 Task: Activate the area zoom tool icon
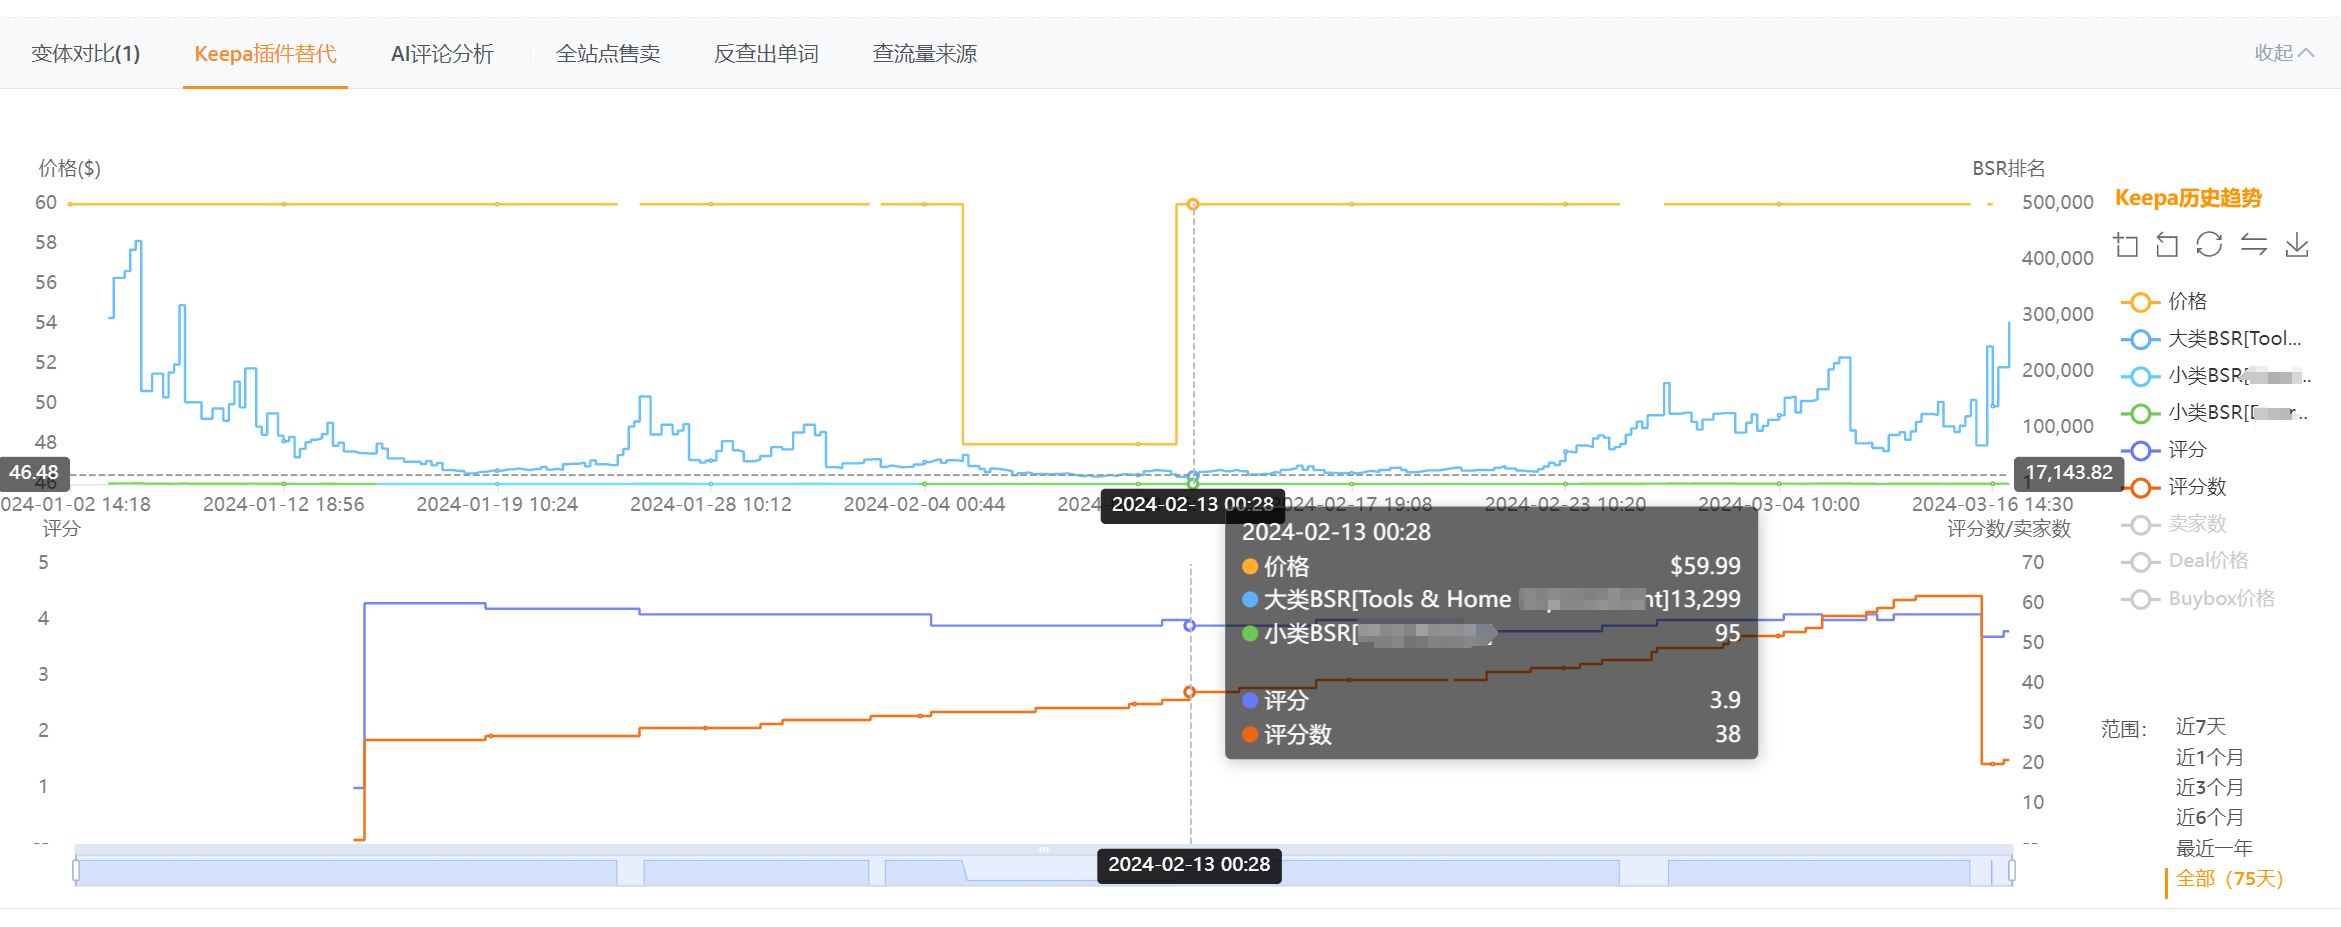coord(2126,245)
